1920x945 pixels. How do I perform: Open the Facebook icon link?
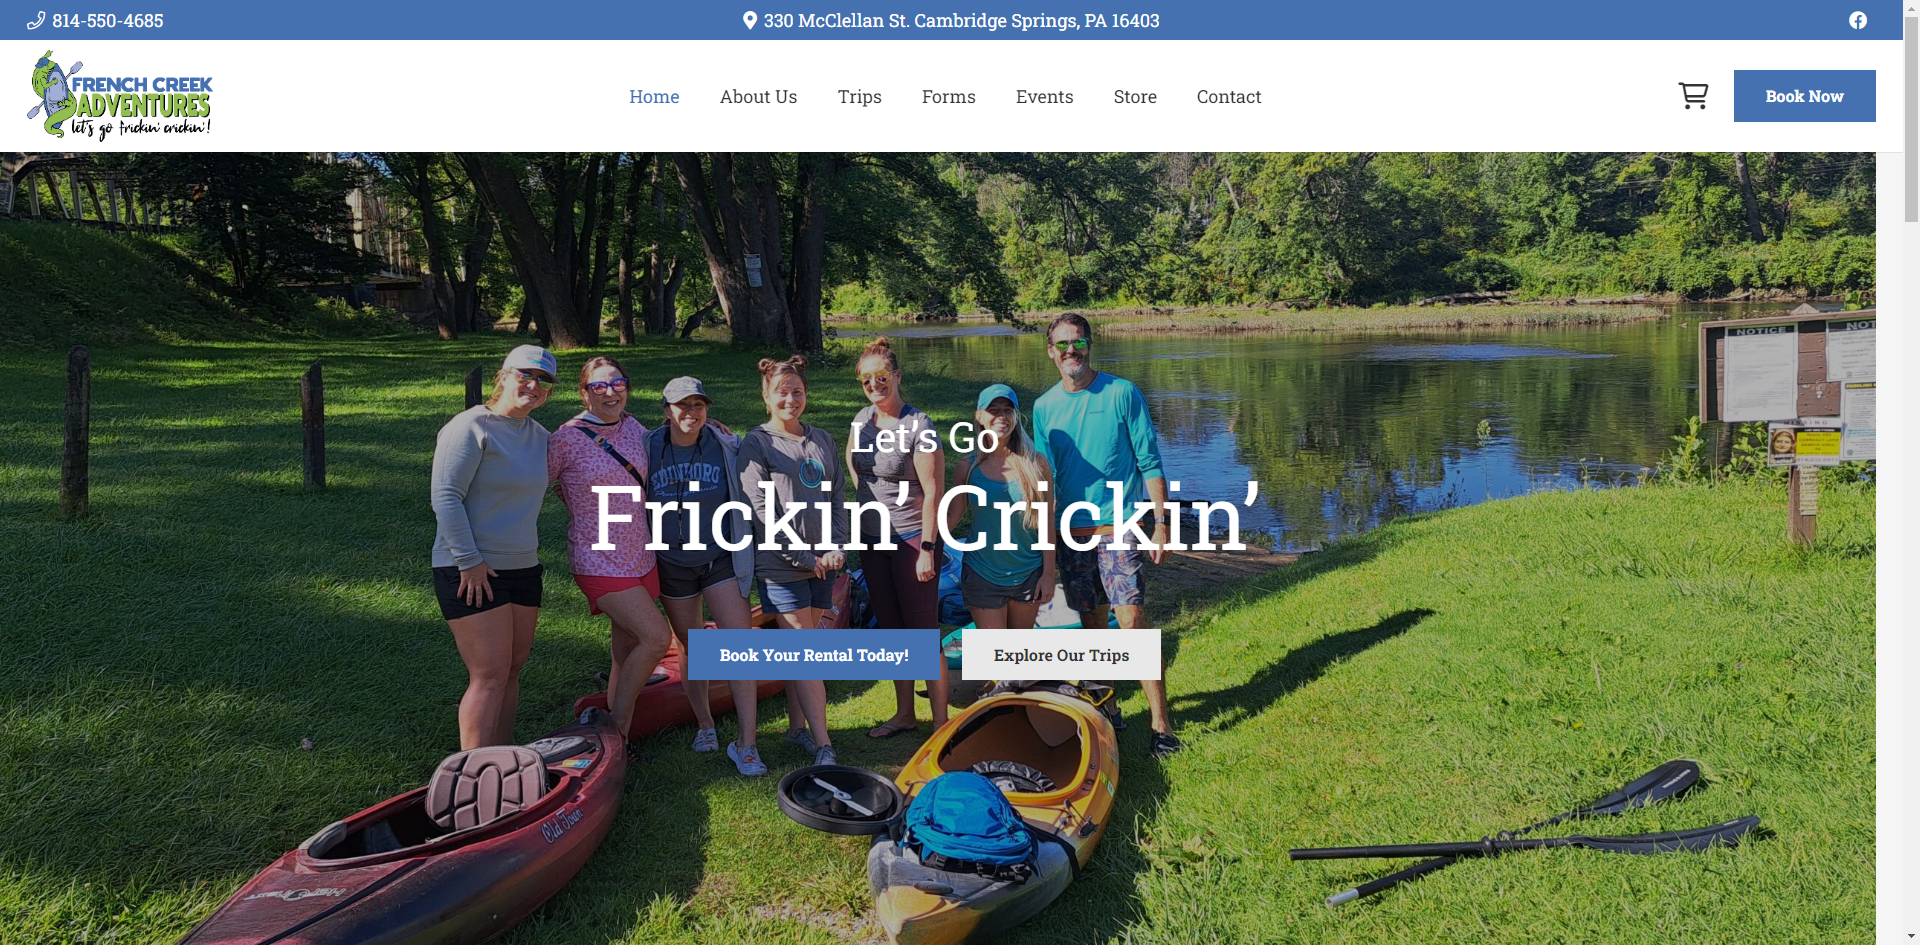(1857, 20)
